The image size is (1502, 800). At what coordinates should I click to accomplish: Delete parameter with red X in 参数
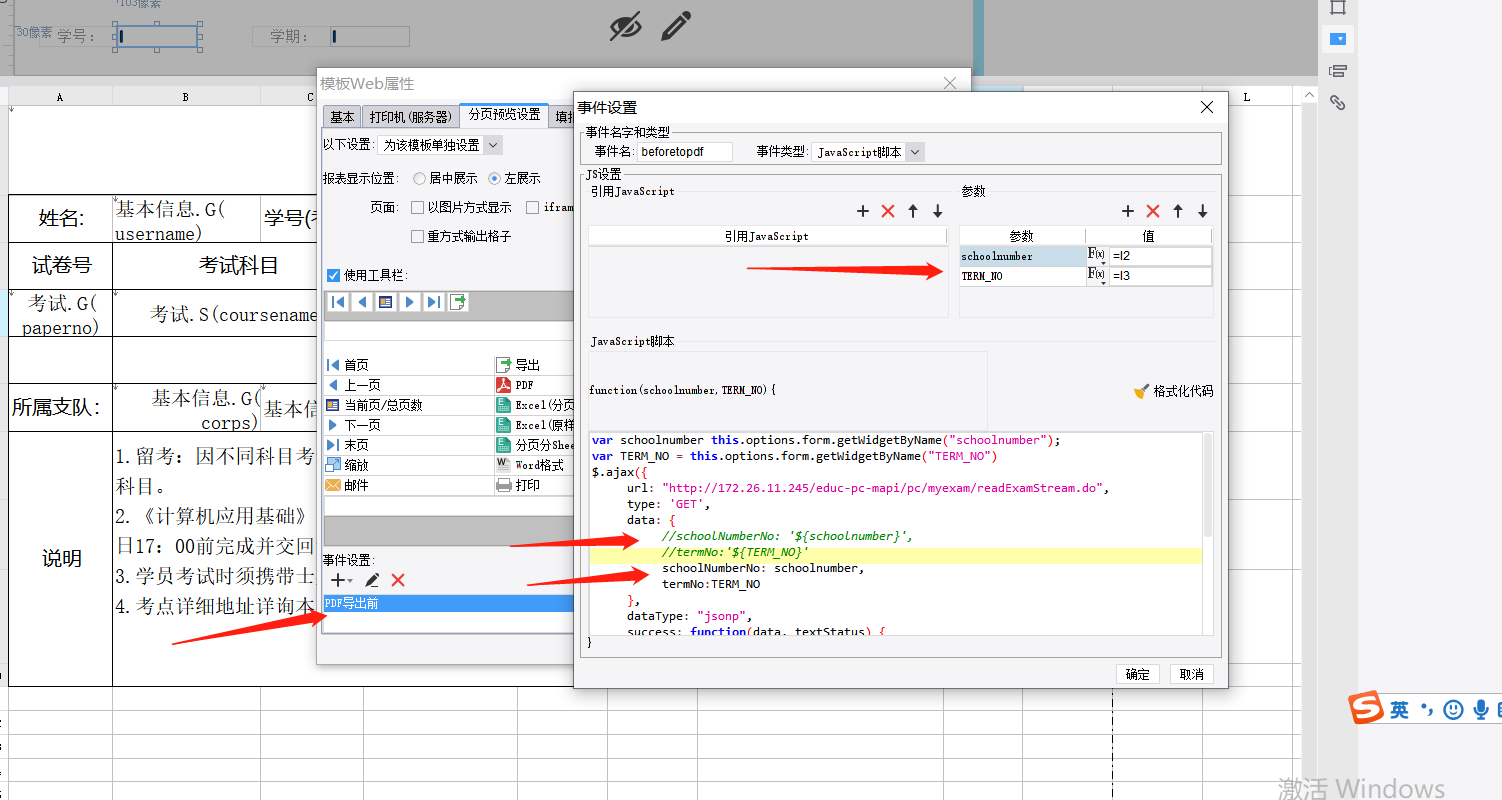click(1153, 211)
